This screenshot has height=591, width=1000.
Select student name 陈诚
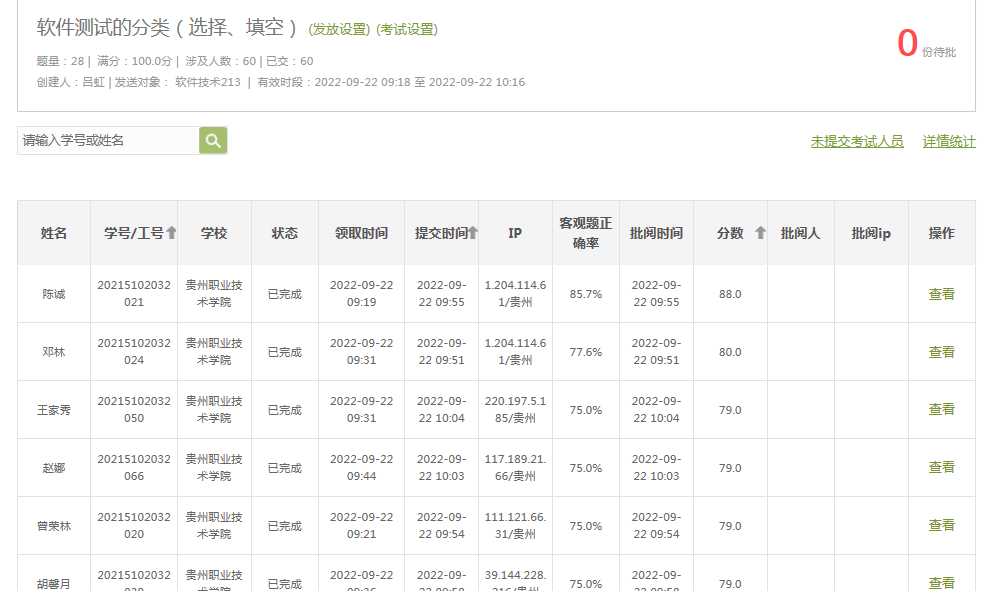pos(53,293)
